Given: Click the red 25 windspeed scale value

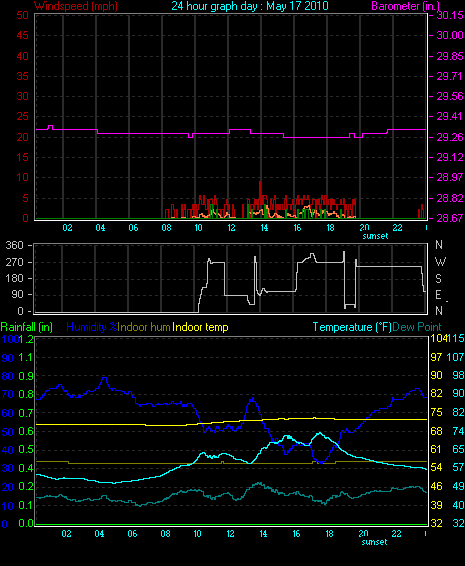Looking at the screenshot, I should point(22,117).
